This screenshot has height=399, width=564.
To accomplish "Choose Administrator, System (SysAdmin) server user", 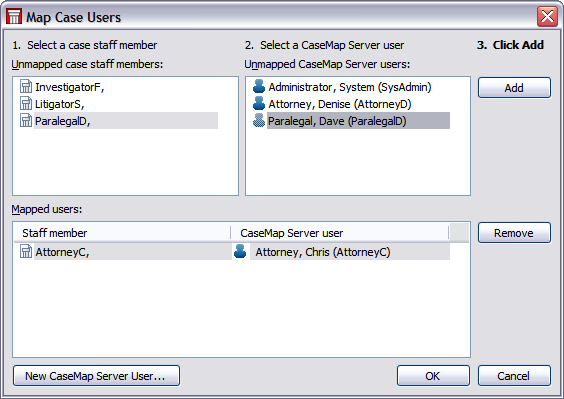I will (x=350, y=87).
